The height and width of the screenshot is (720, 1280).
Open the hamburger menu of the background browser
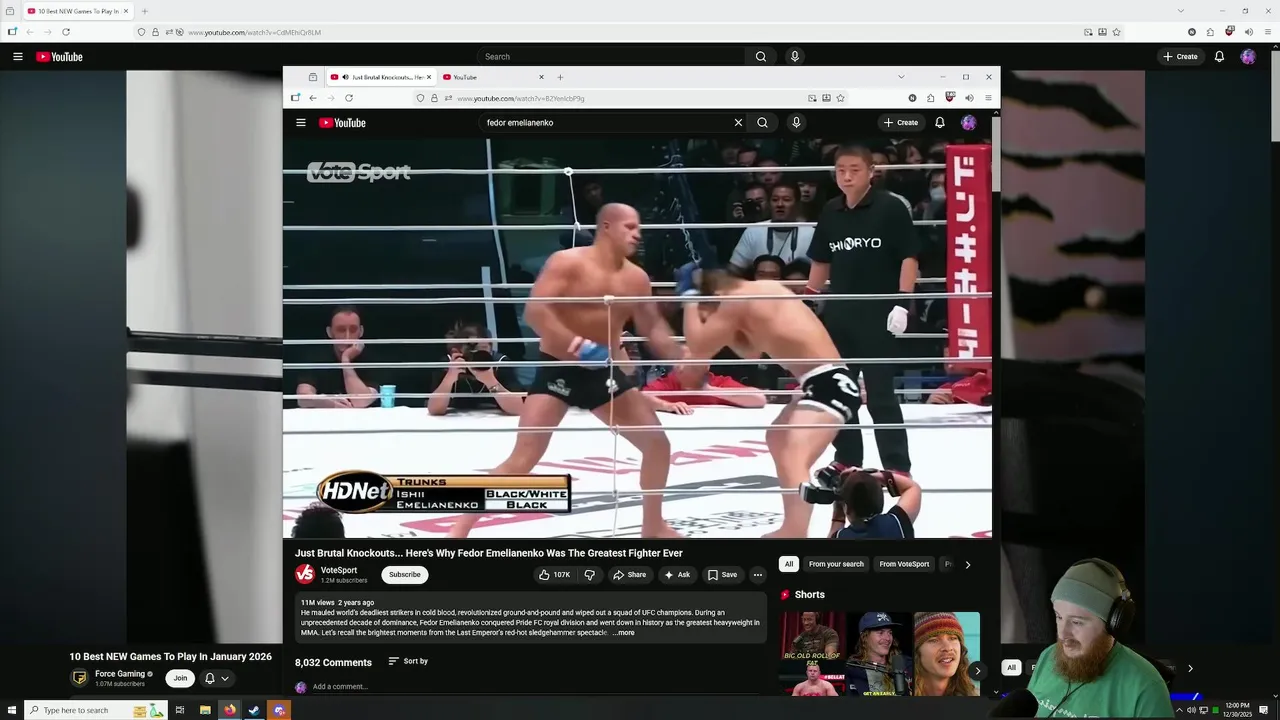[x=1267, y=32]
